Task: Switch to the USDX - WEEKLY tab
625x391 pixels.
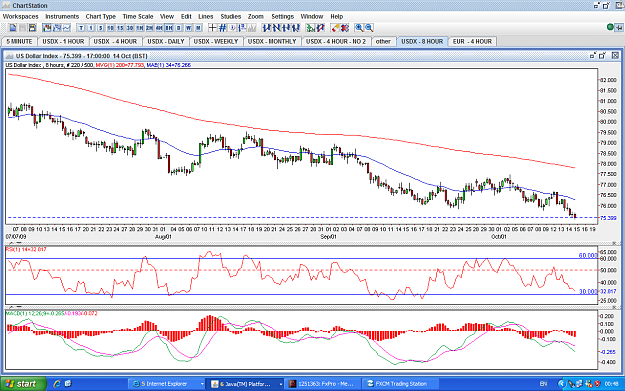Action: pos(216,41)
